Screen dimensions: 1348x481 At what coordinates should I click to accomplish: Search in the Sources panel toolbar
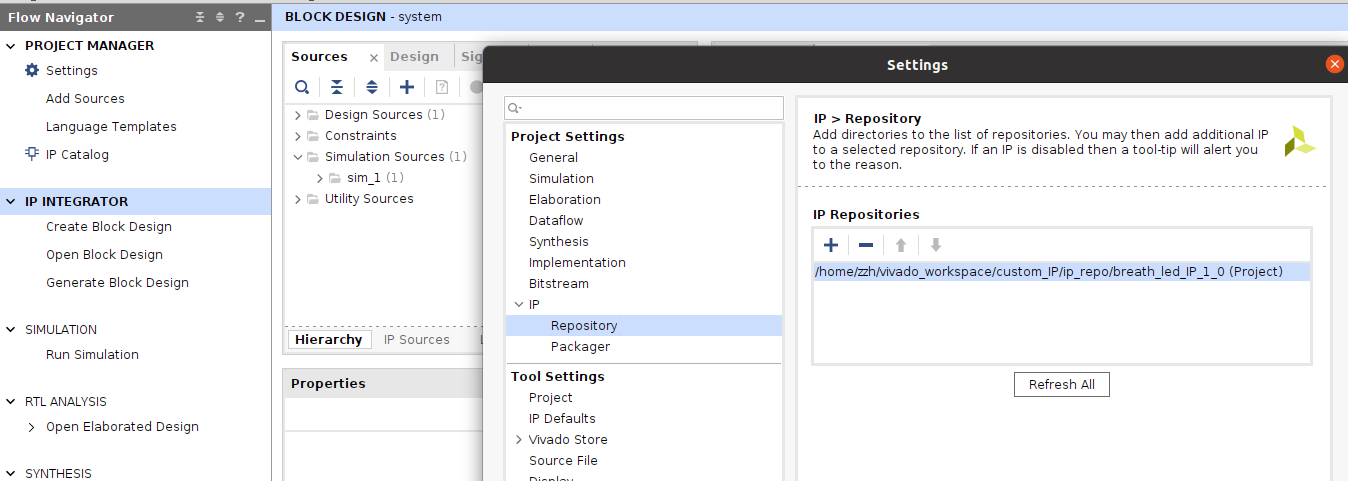[302, 87]
